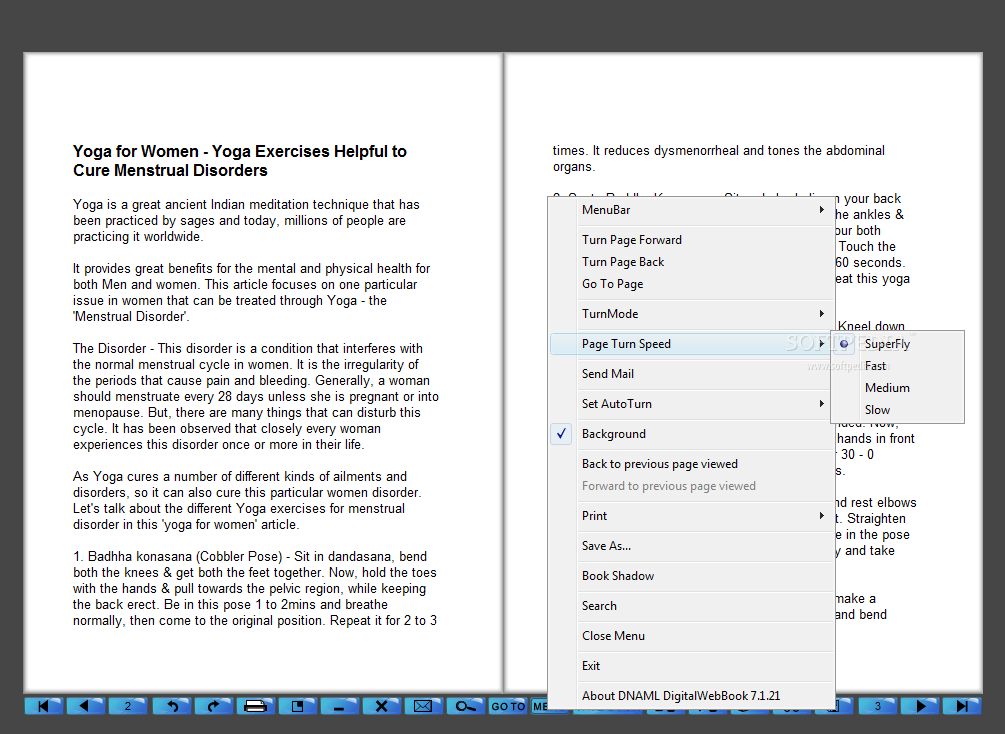The width and height of the screenshot is (1005, 734).
Task: Click the magnifier search toolbar icon
Action: click(466, 706)
